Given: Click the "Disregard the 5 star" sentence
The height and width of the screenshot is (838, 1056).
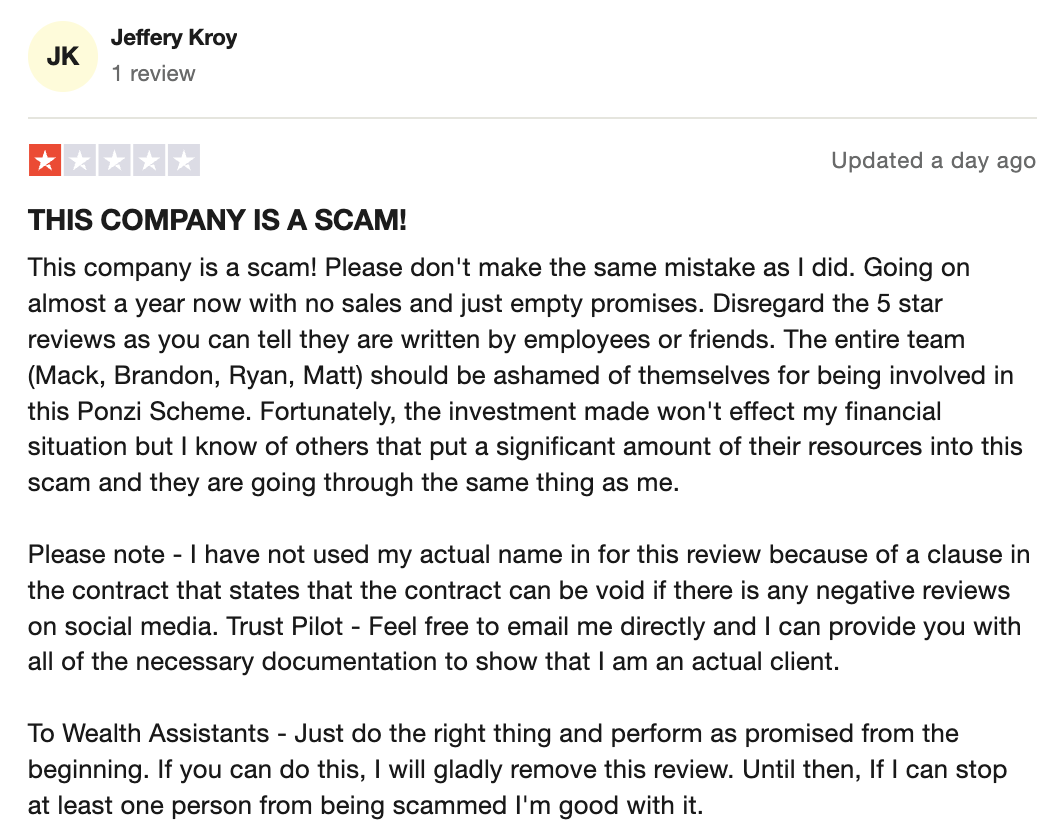Looking at the screenshot, I should pyautogui.click(x=827, y=303).
